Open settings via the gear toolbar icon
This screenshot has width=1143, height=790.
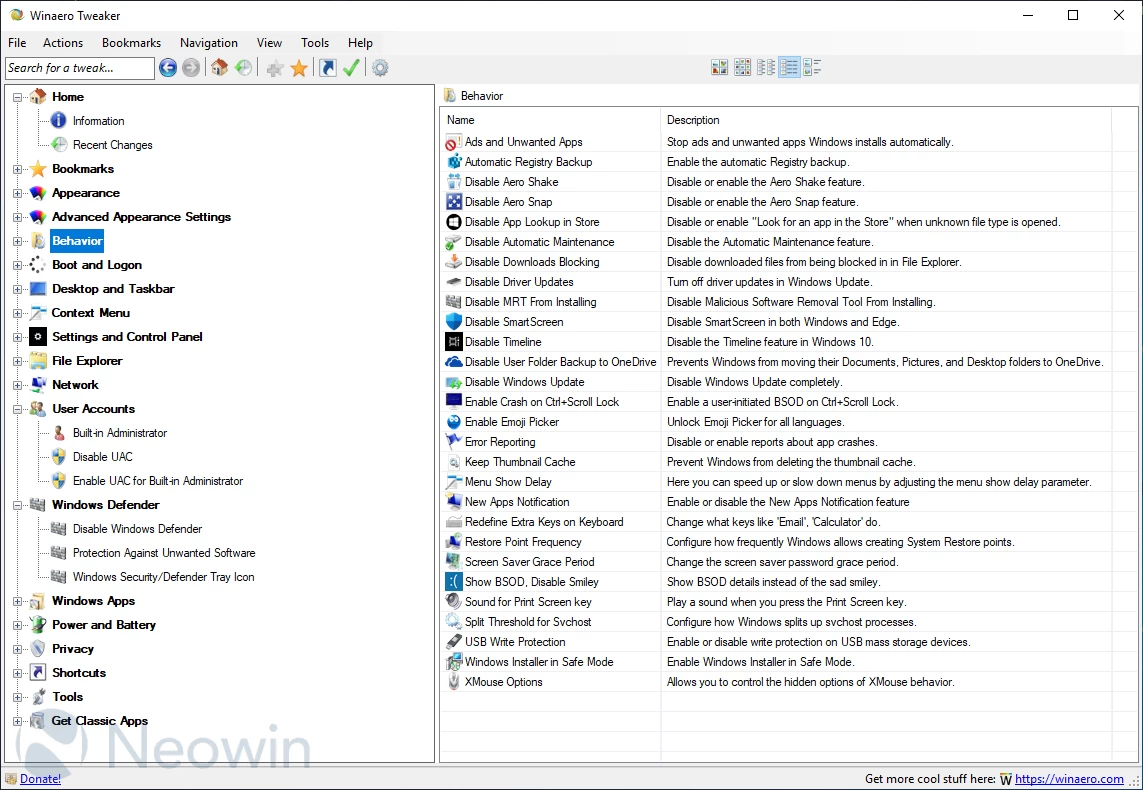tap(380, 68)
